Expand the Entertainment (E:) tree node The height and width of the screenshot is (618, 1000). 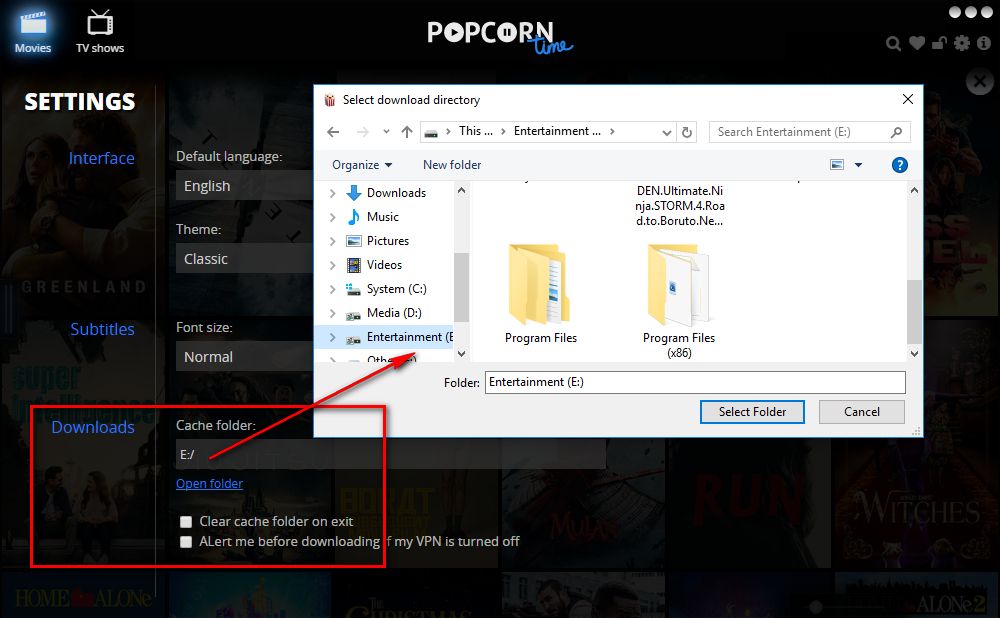[x=332, y=337]
